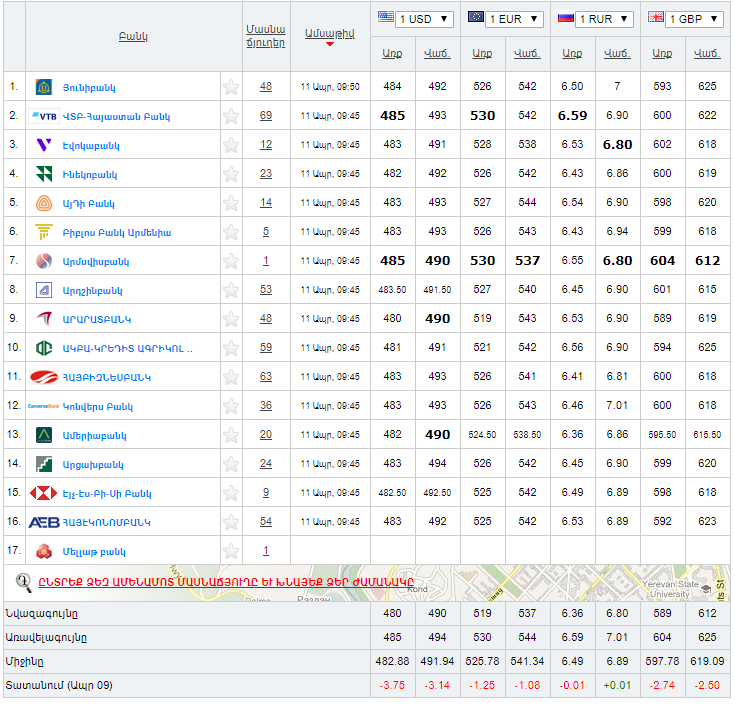Click the Armswissbank logo icon
The image size is (735, 705).
pos(43,261)
